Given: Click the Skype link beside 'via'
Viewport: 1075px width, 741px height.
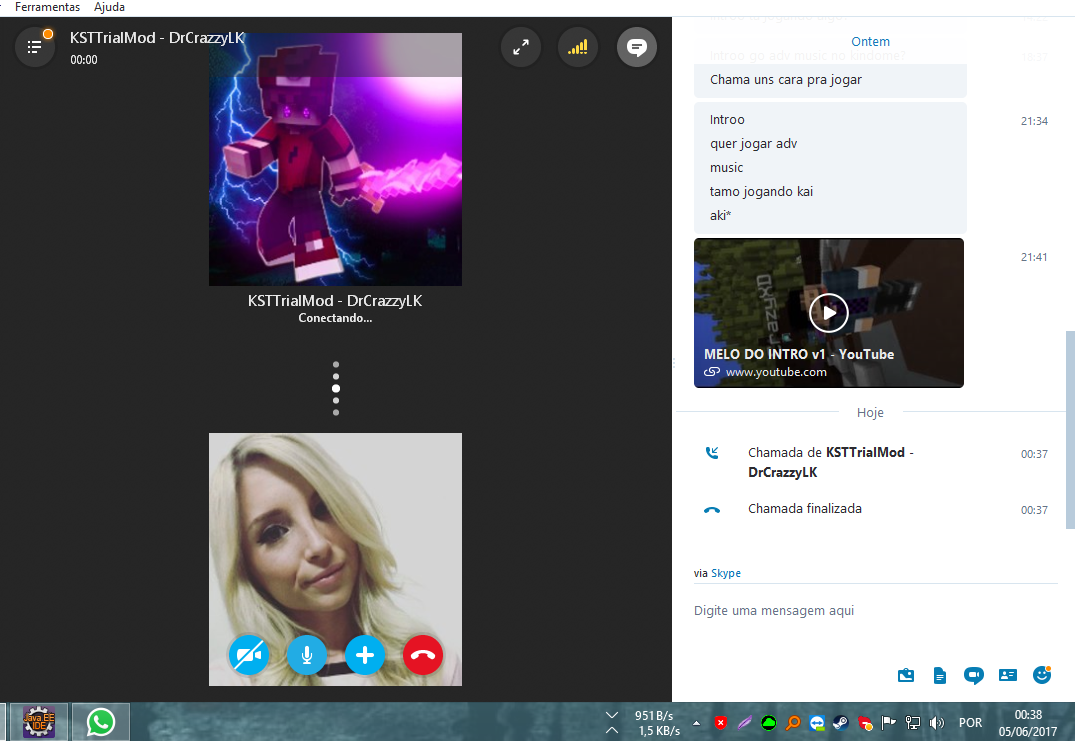Looking at the screenshot, I should coord(725,573).
